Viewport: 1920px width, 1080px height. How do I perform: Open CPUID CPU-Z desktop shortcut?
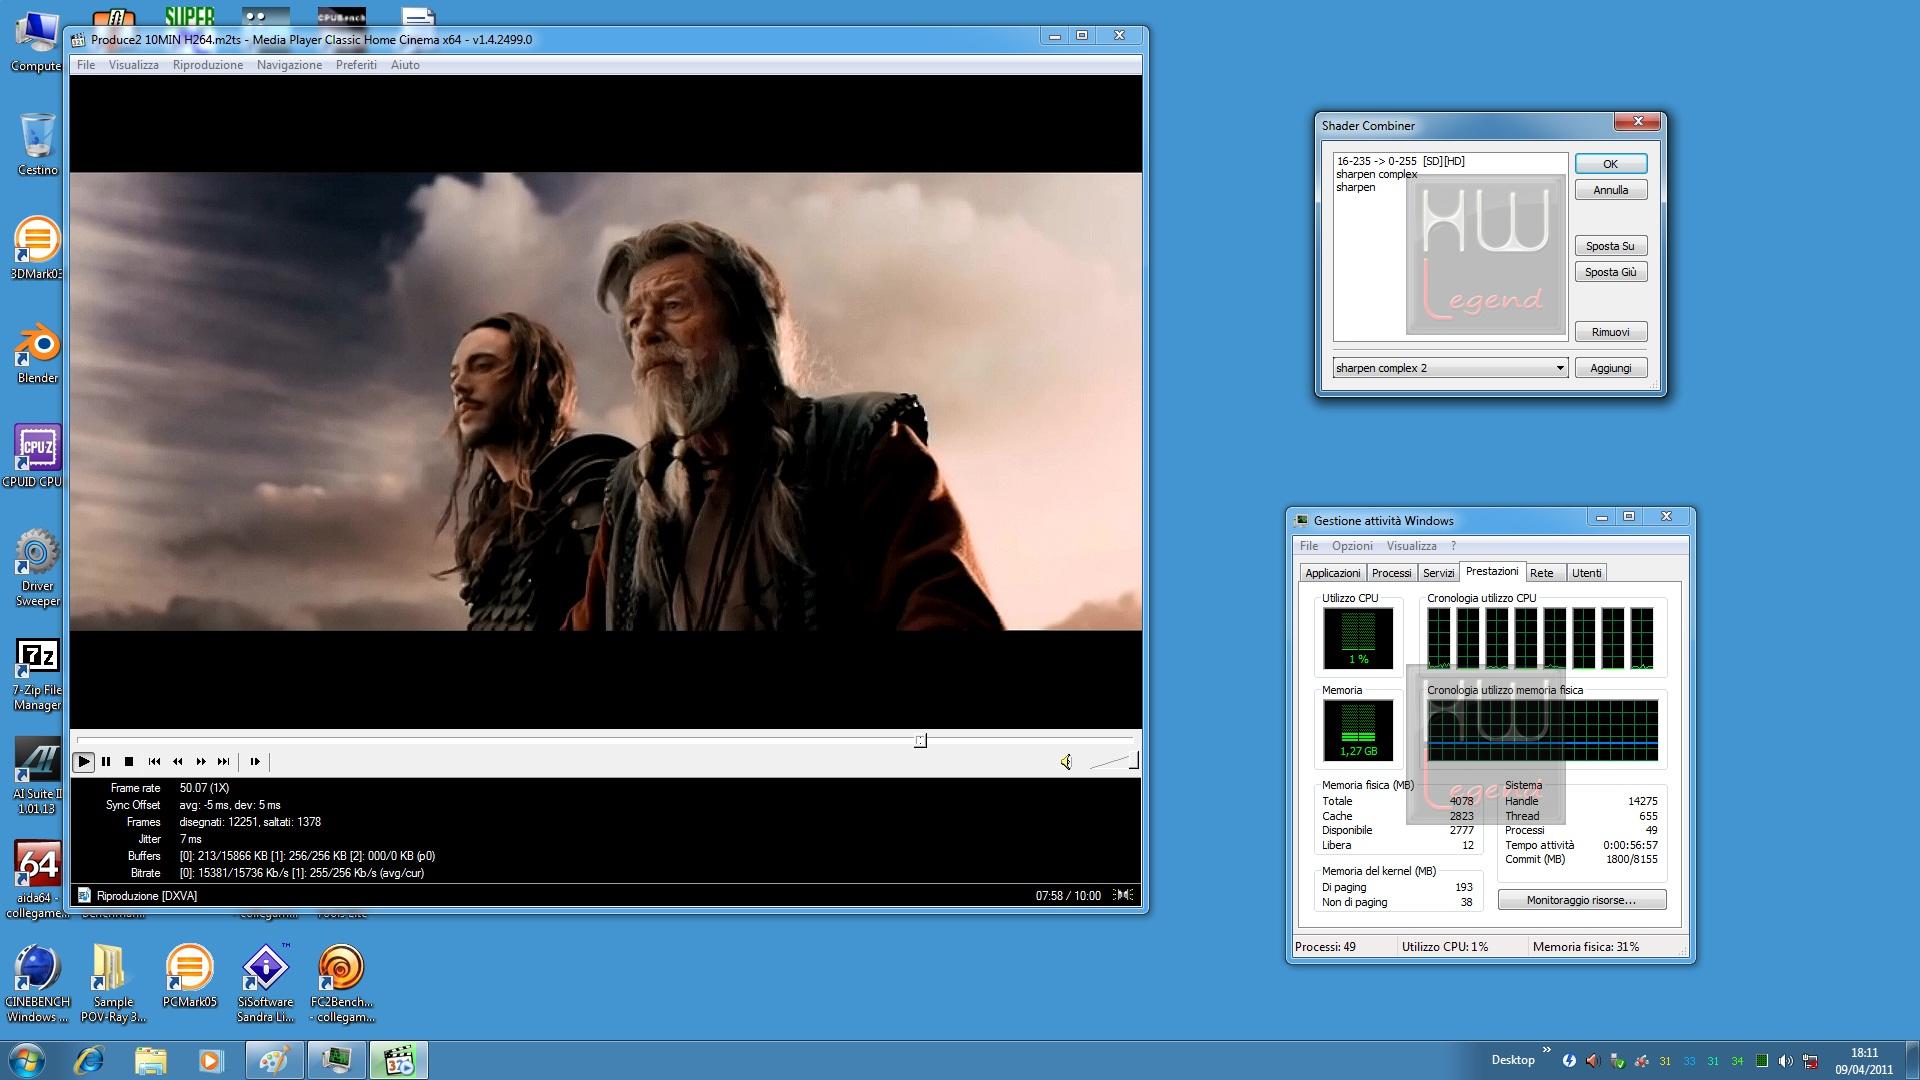(x=37, y=456)
